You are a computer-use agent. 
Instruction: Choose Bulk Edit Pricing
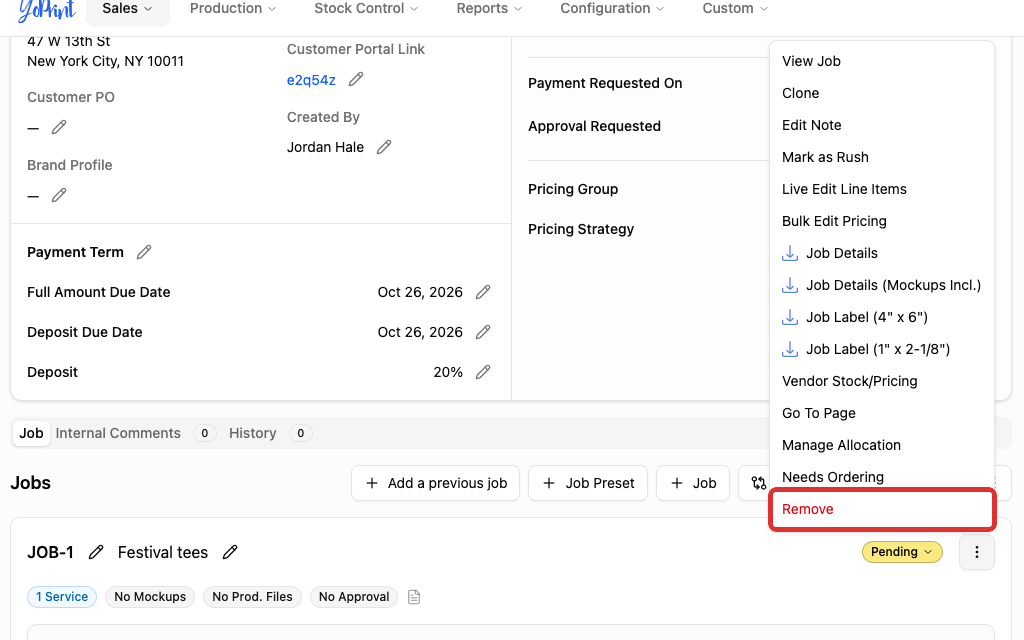coord(882,221)
